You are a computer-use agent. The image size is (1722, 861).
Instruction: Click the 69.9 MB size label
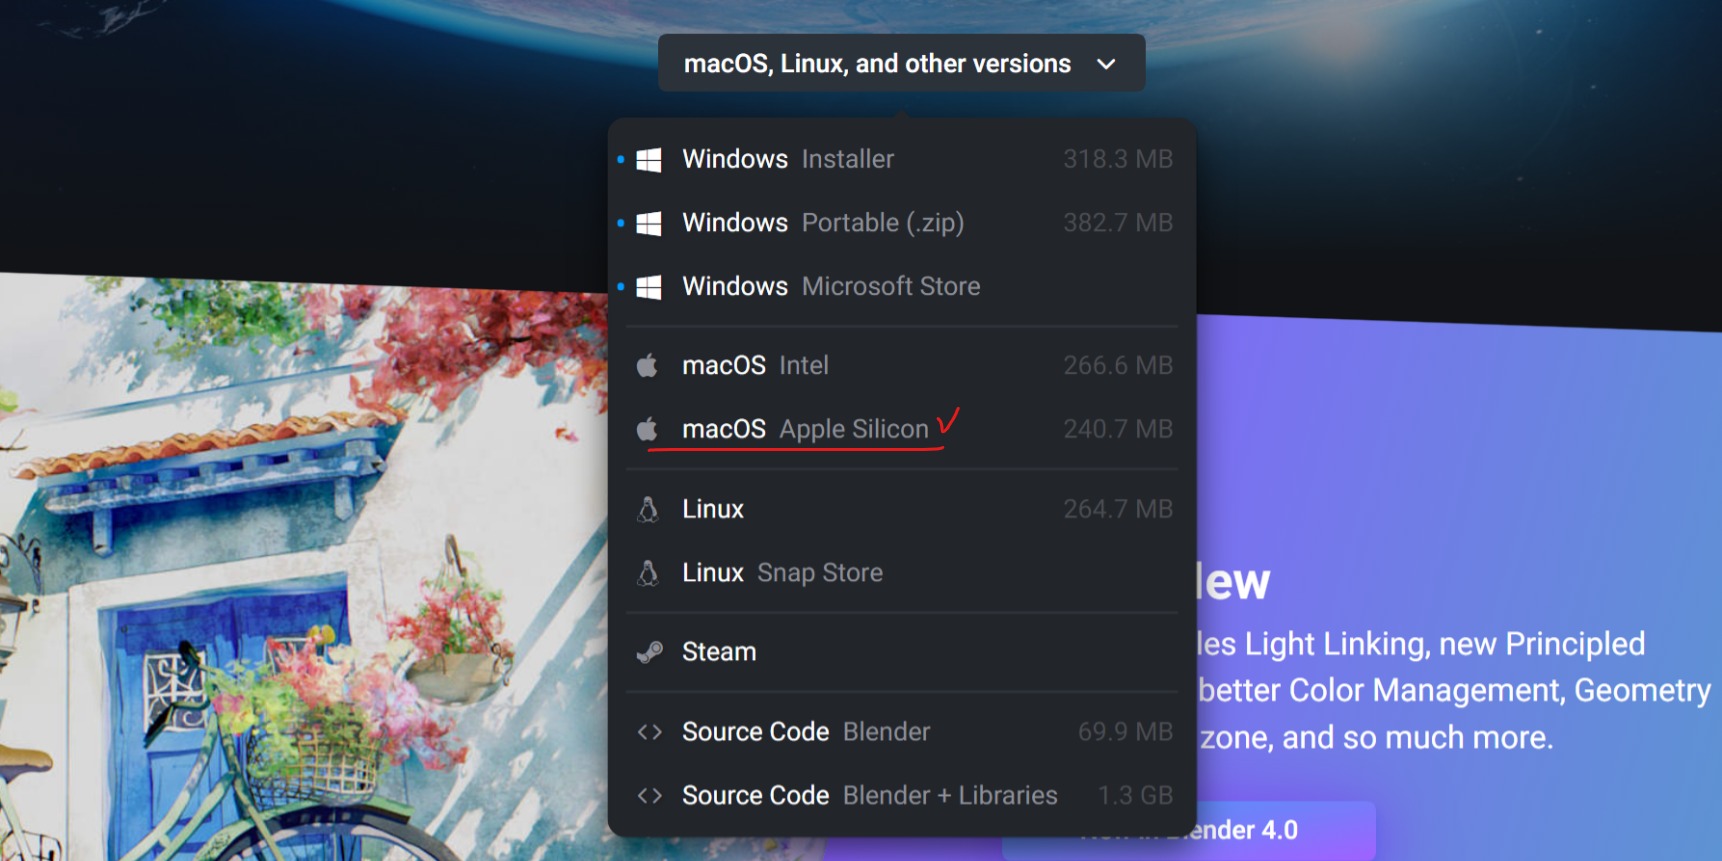coord(1125,732)
